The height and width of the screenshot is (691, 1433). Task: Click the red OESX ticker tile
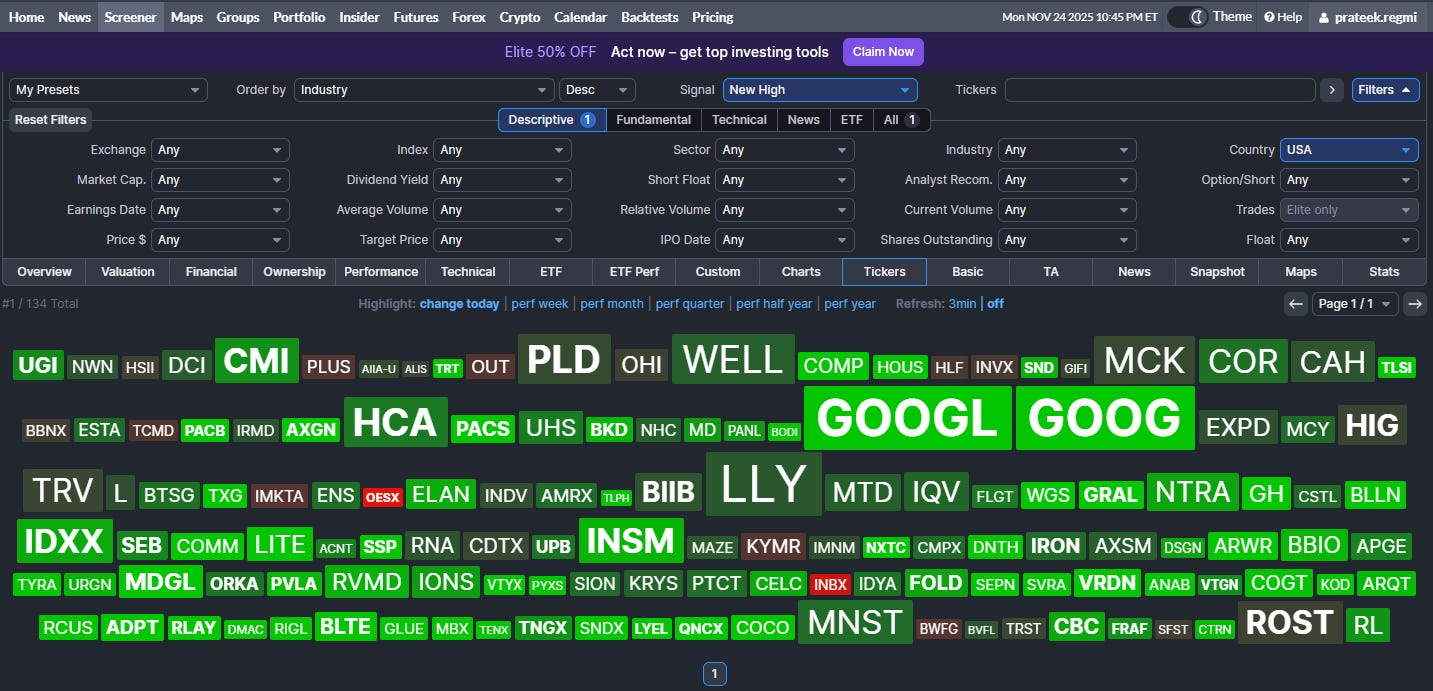pyautogui.click(x=382, y=497)
